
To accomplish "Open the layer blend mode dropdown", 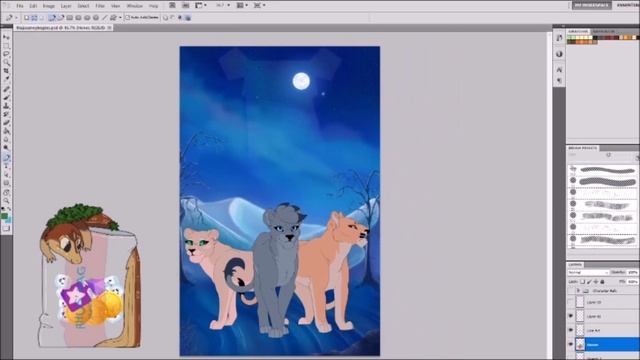I will [x=588, y=272].
